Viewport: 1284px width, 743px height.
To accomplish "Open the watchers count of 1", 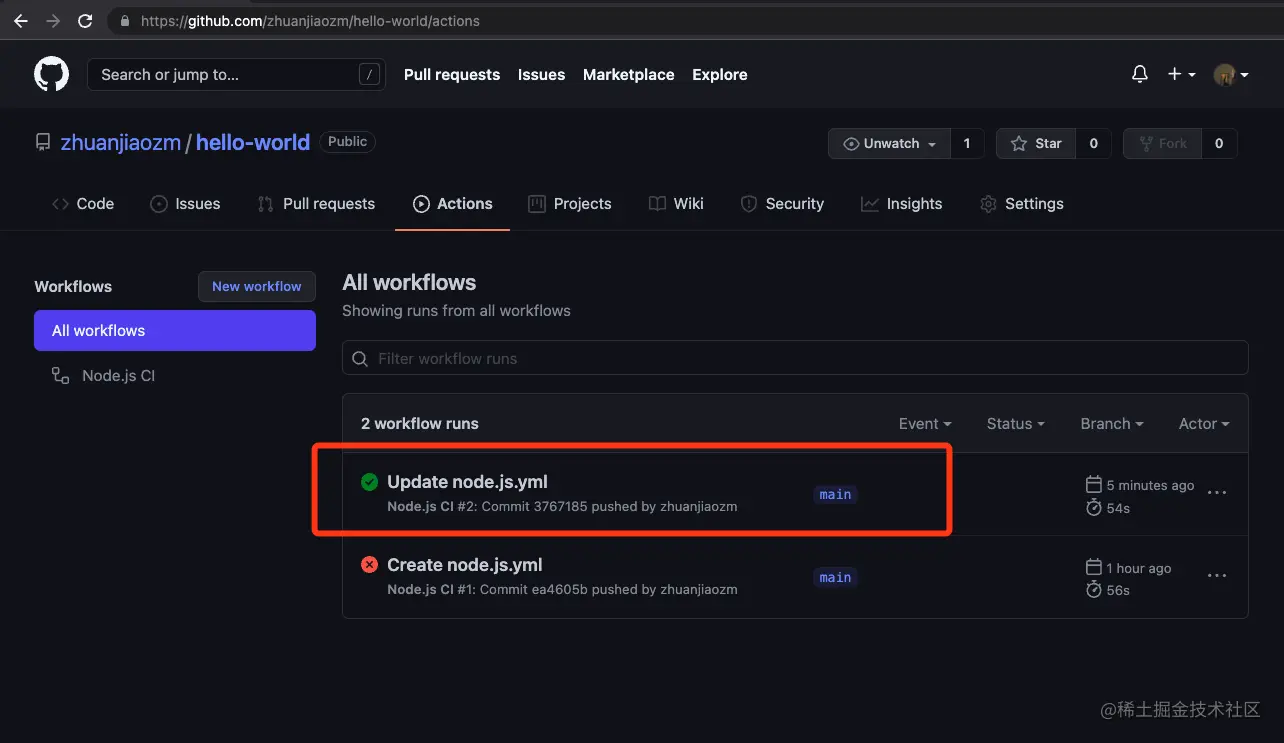I will pyautogui.click(x=967, y=143).
